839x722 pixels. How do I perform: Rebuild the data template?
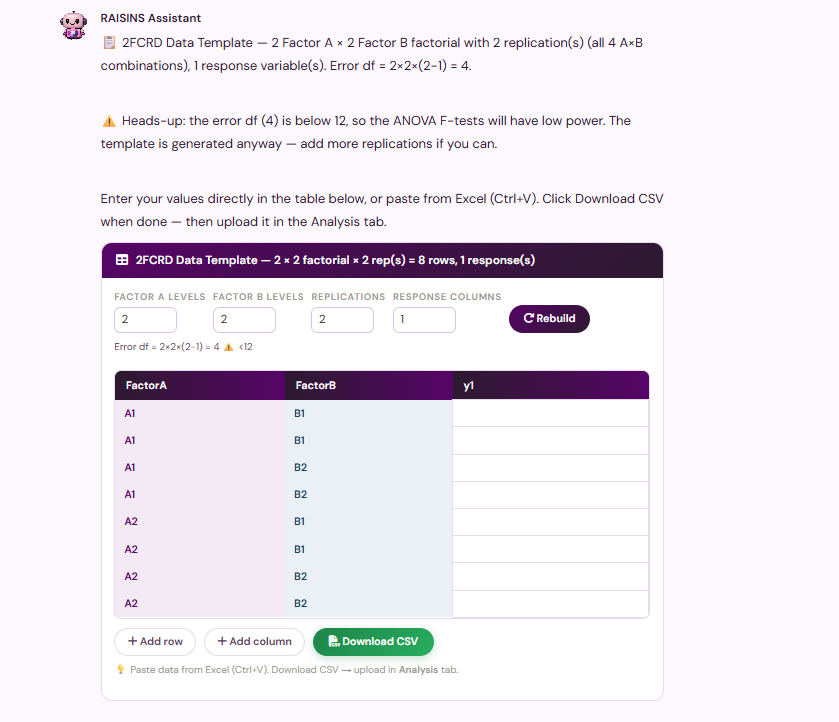(x=549, y=318)
